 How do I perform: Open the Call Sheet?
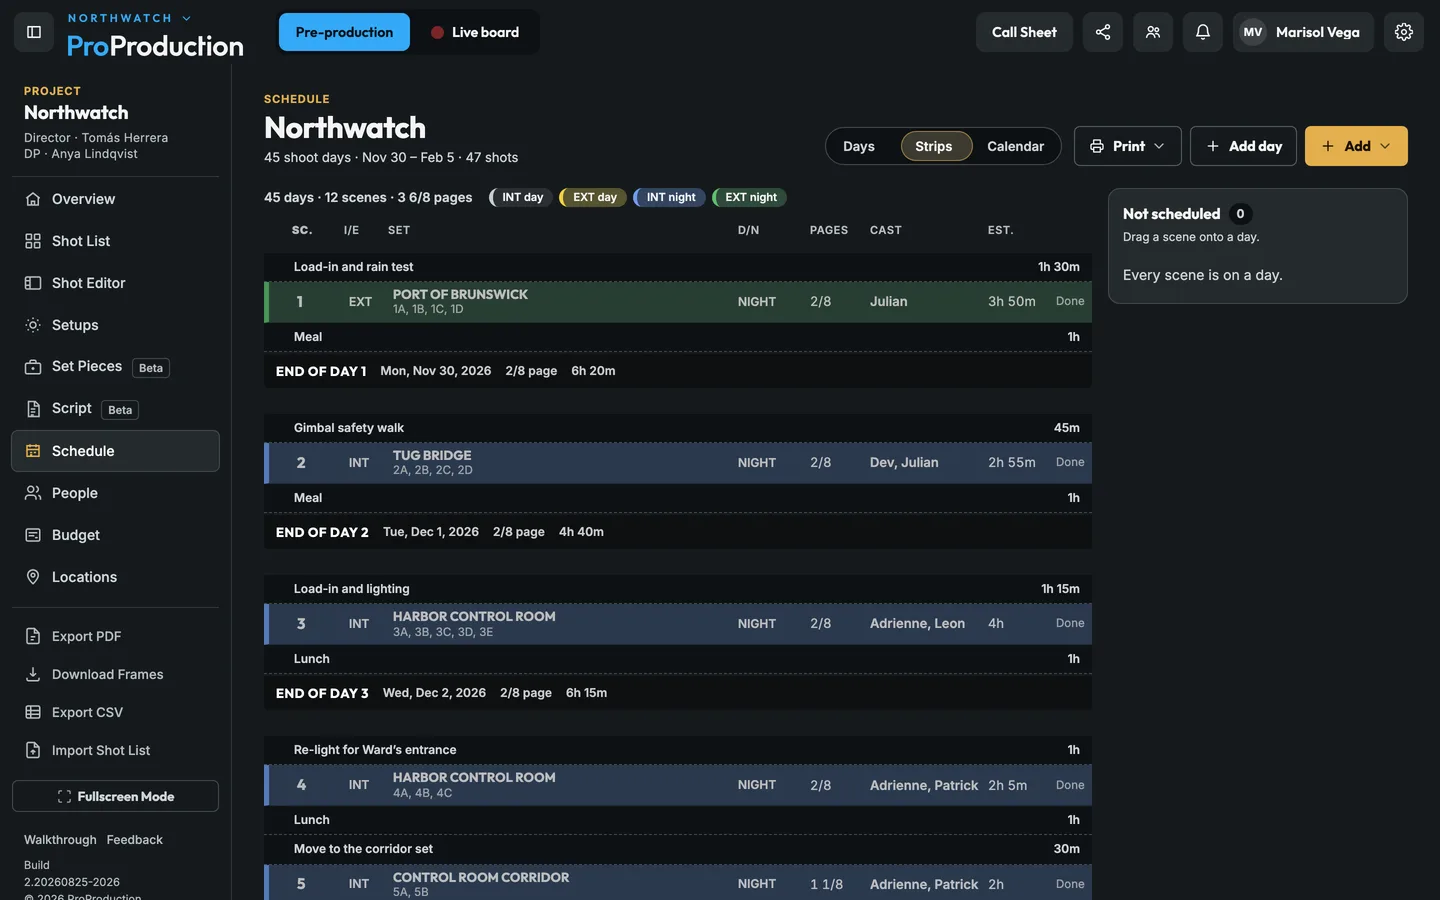[x=1024, y=32]
